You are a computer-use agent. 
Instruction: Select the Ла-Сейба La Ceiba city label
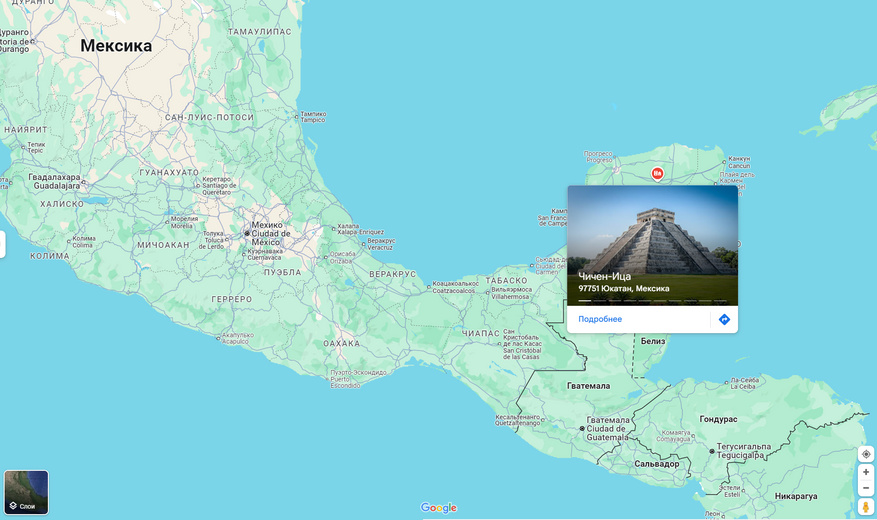(x=744, y=383)
